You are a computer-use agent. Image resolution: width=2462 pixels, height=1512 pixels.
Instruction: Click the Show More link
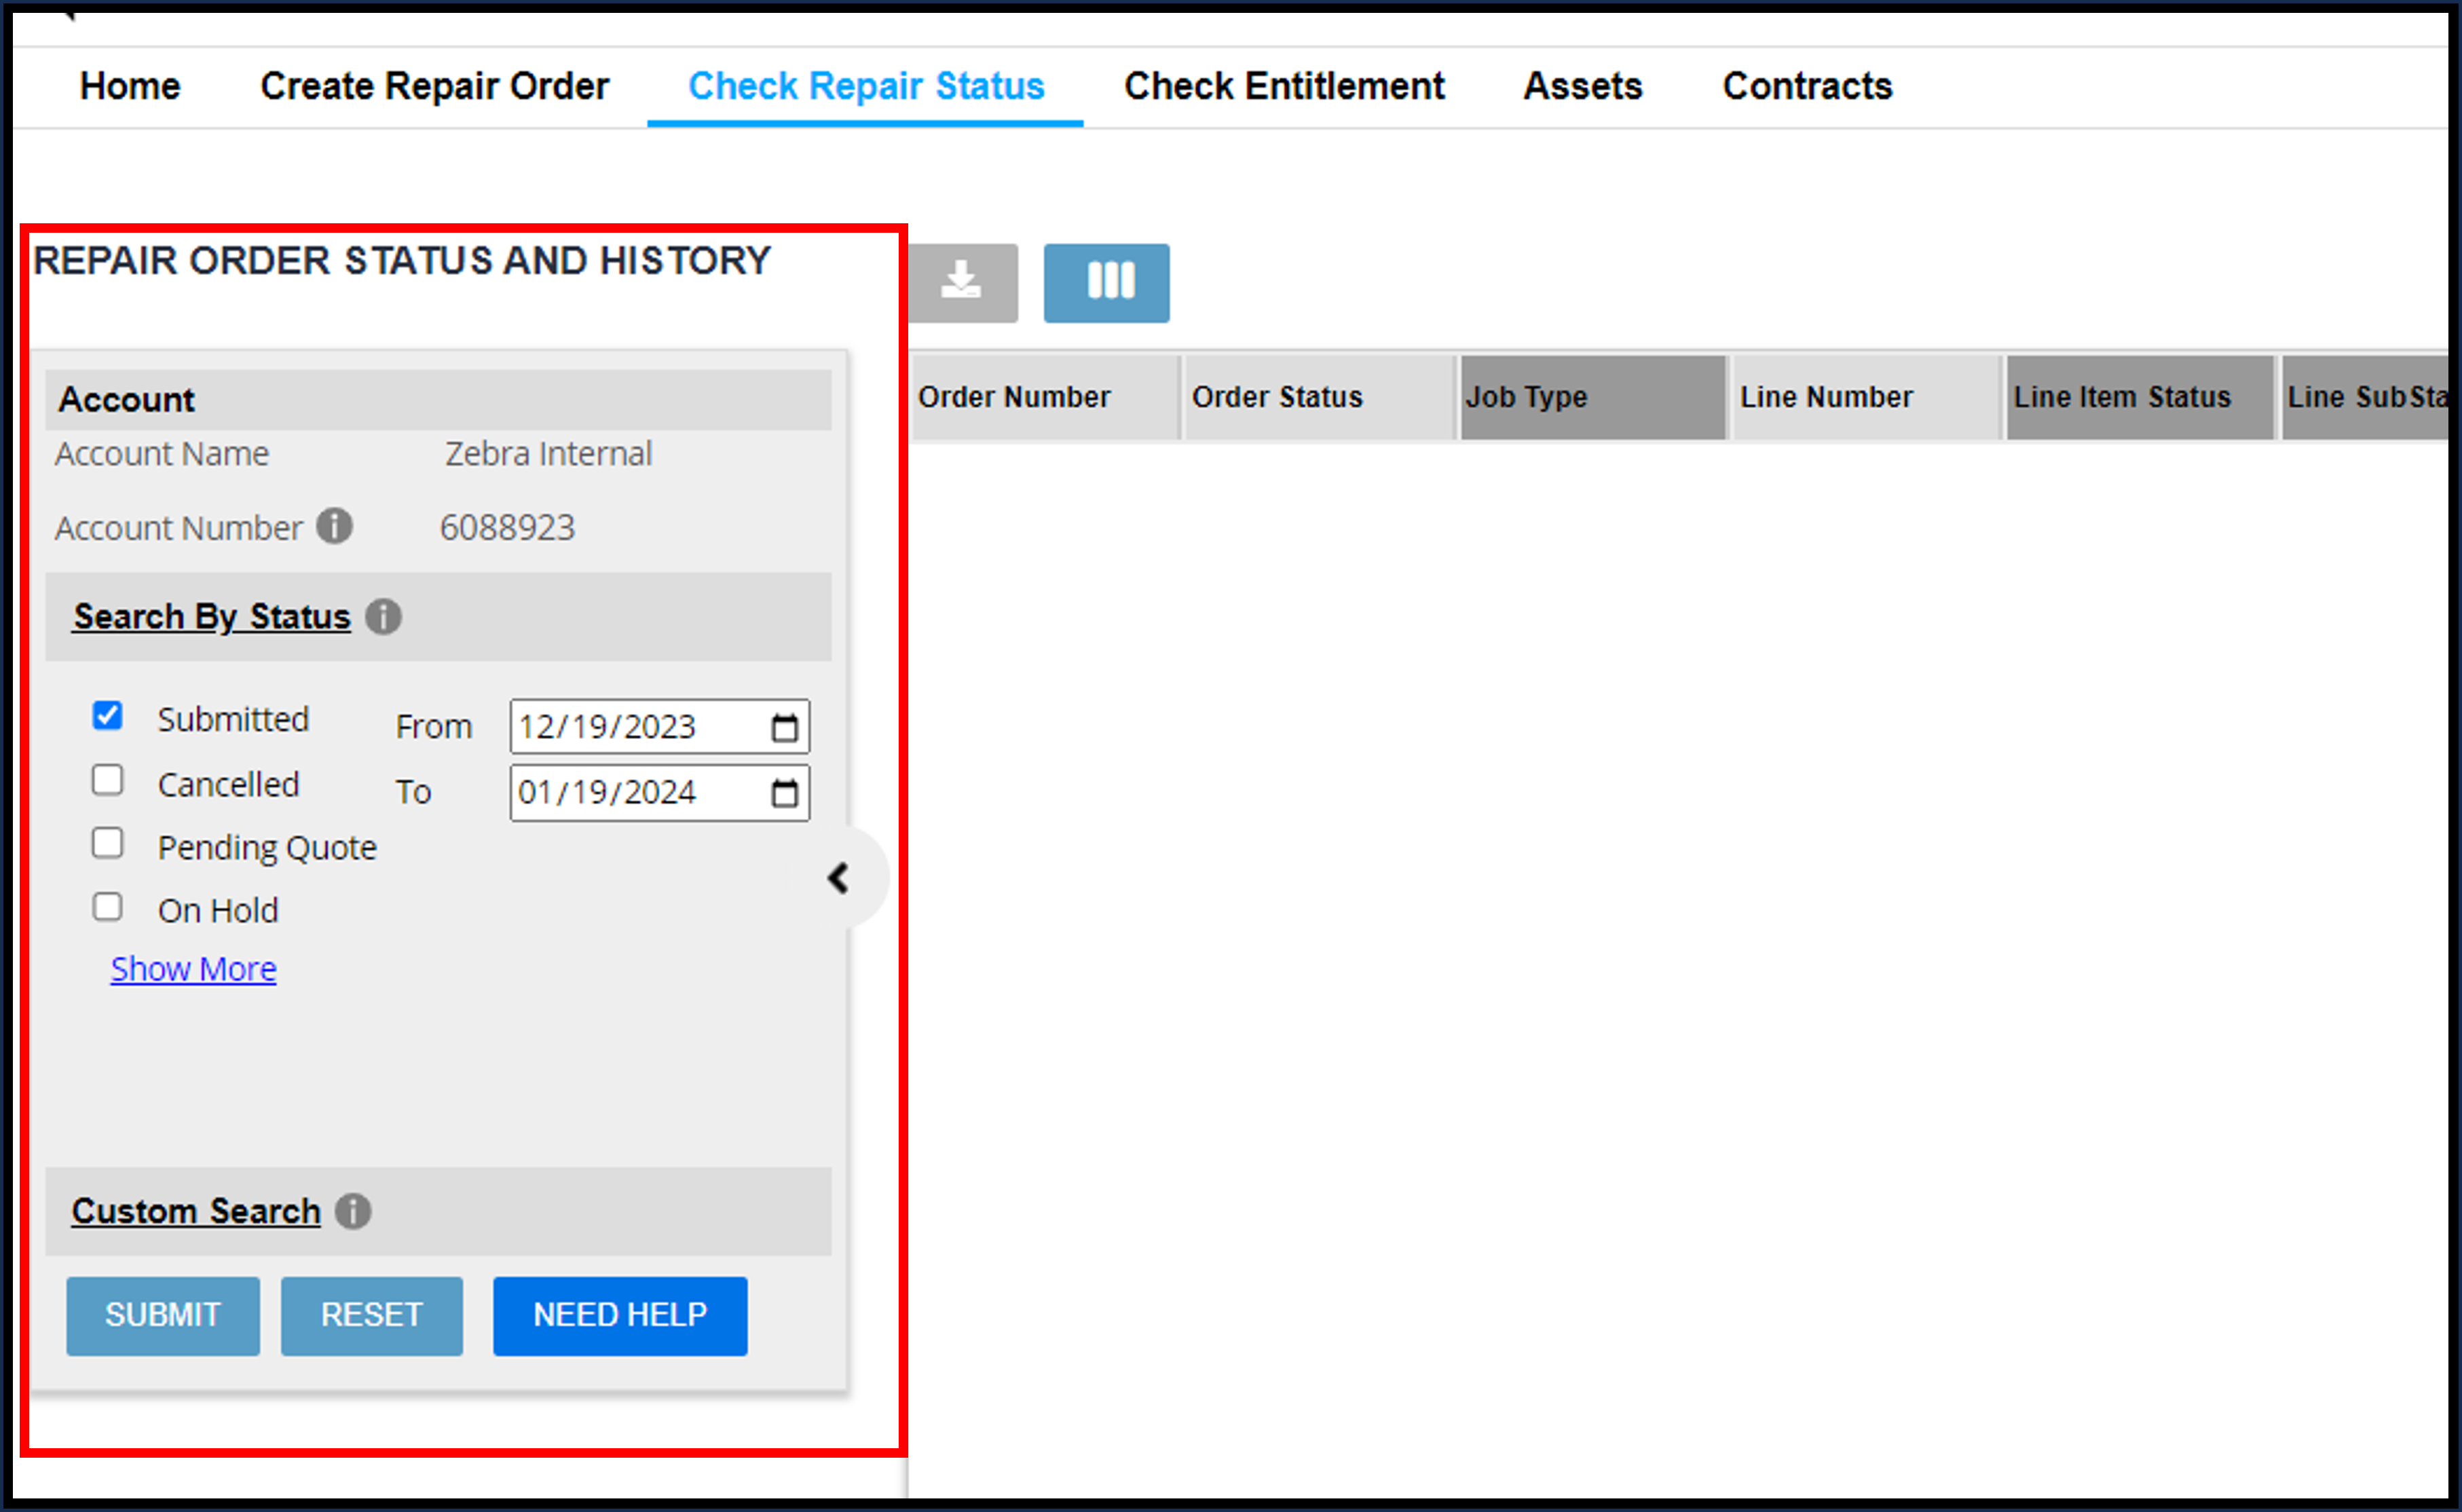193,969
